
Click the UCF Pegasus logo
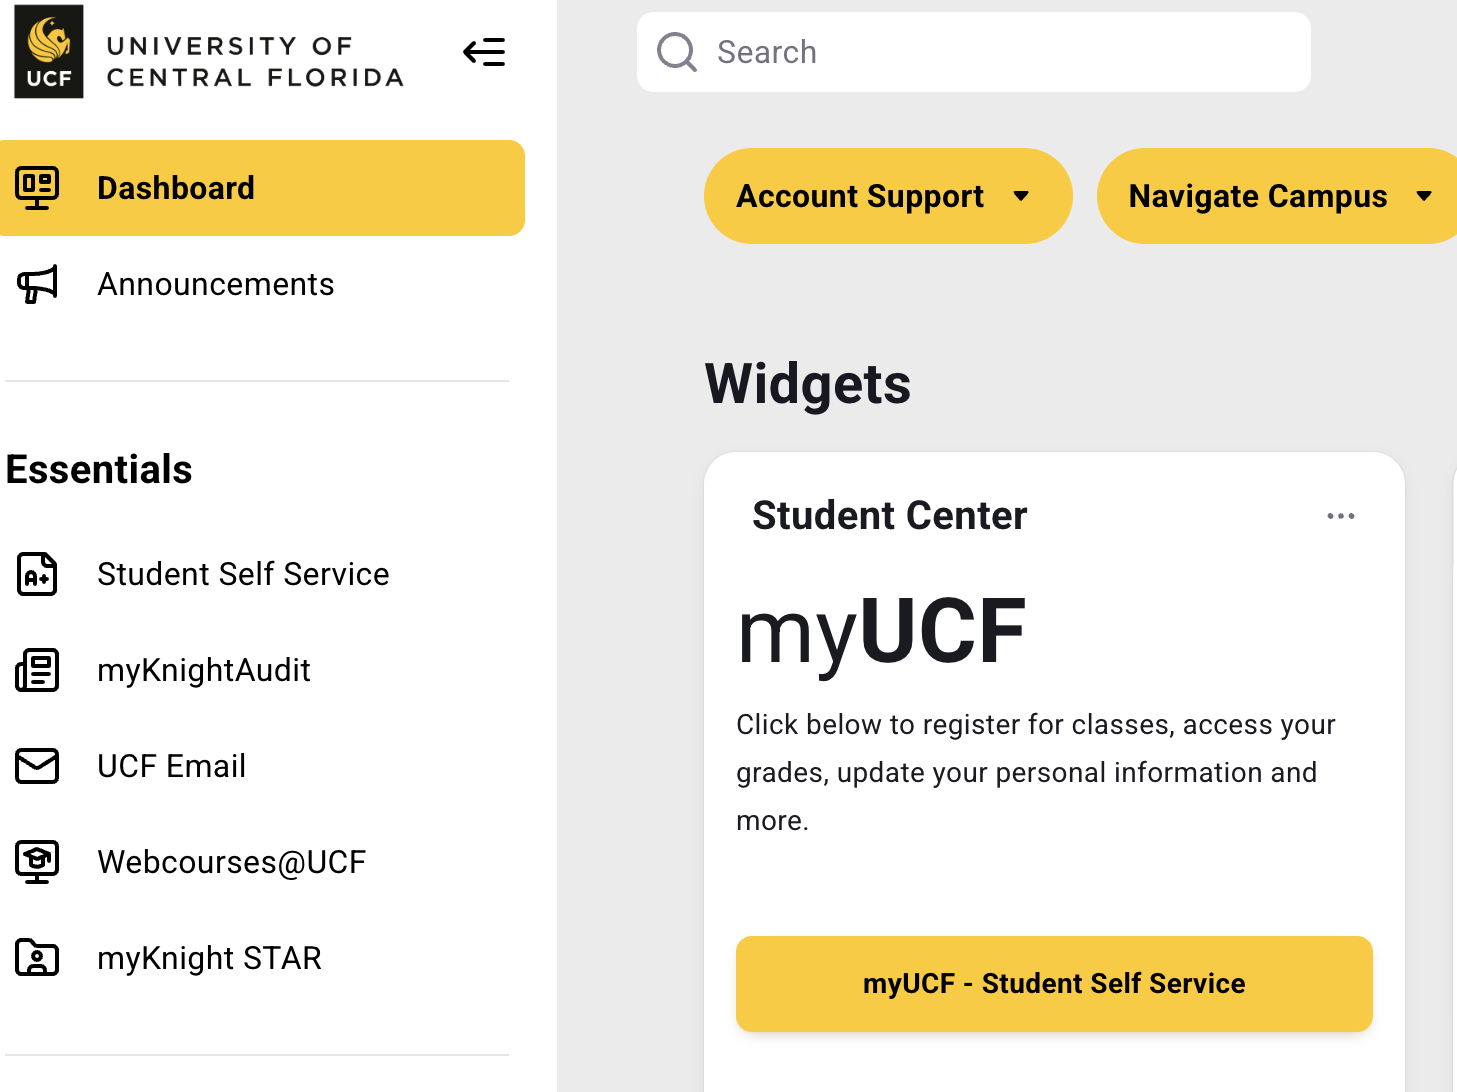(x=48, y=51)
